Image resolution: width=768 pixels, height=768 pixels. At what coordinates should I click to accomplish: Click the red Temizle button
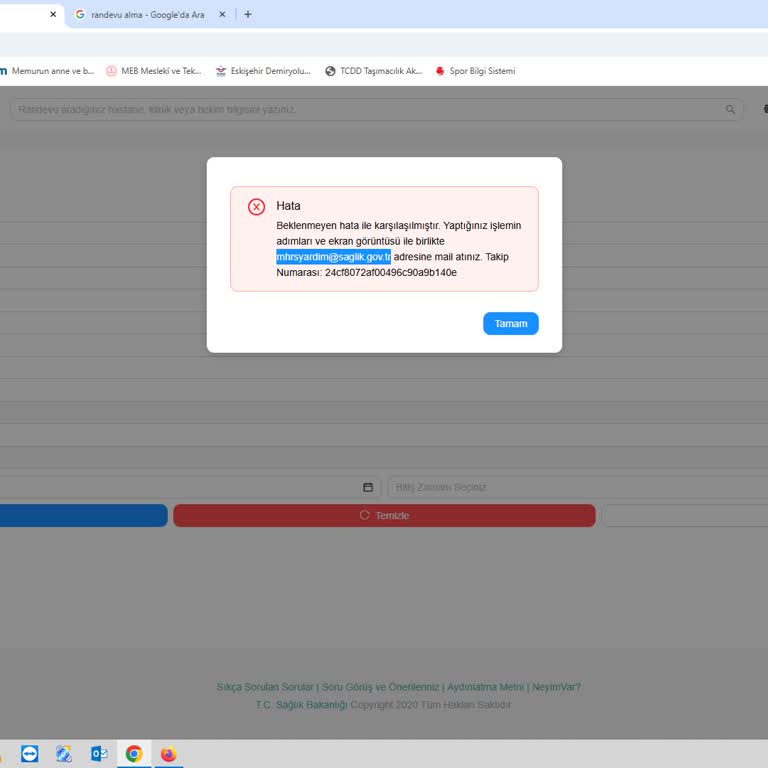(x=384, y=515)
